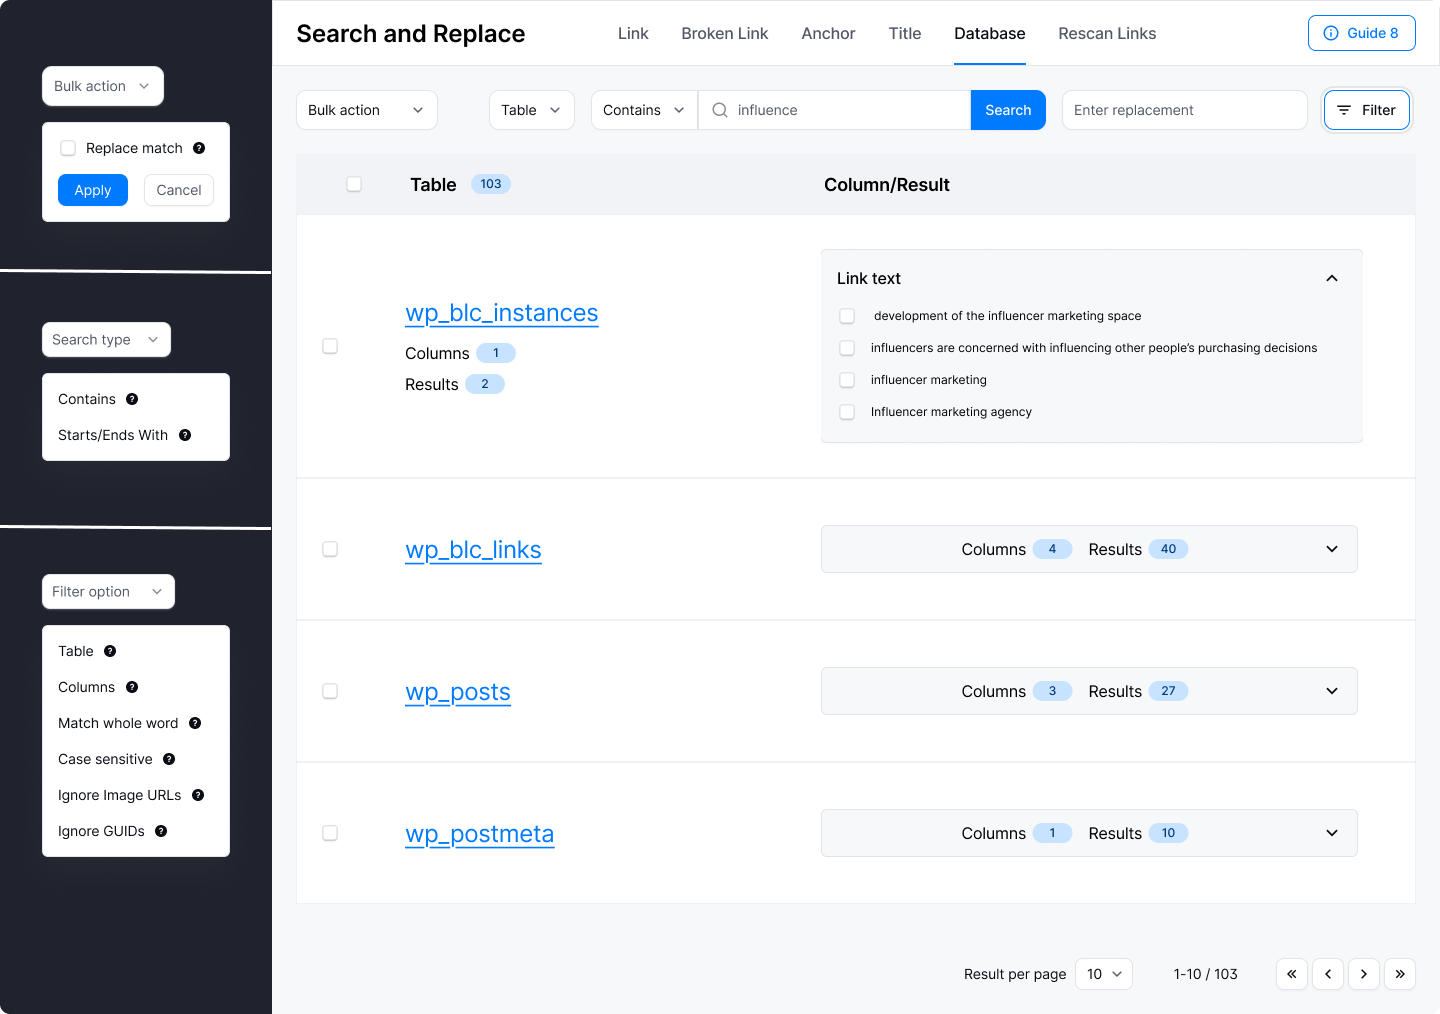Collapse the Link text results panel
The image size is (1440, 1014).
(1332, 278)
